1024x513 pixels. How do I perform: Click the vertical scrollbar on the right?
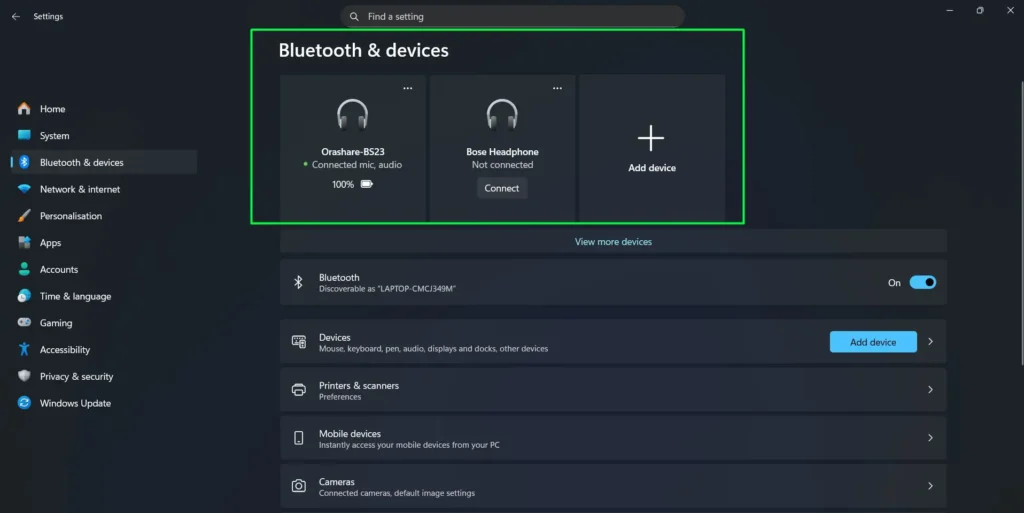pos(1021,223)
